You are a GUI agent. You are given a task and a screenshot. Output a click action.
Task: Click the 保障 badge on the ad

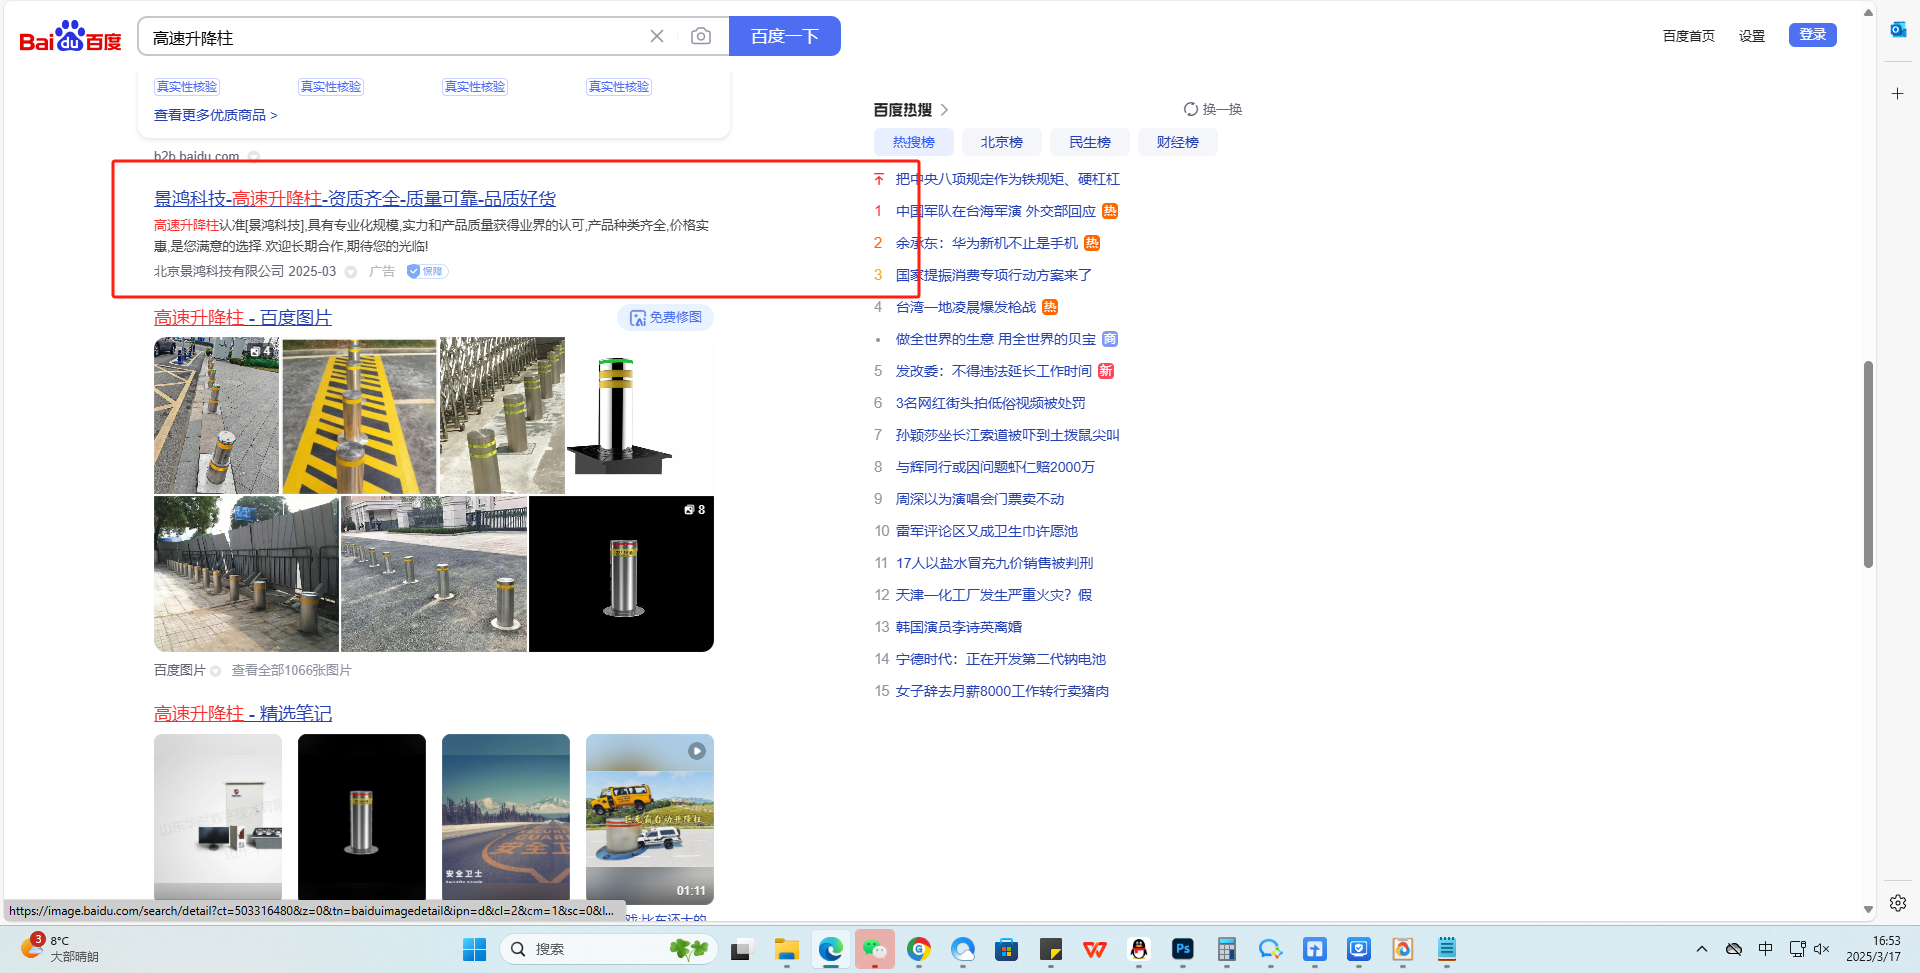tap(427, 271)
